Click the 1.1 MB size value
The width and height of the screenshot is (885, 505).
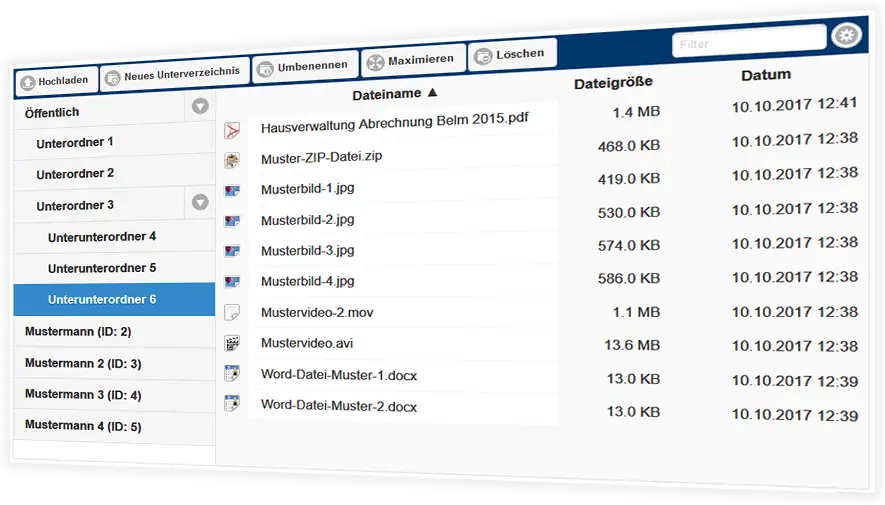(636, 312)
